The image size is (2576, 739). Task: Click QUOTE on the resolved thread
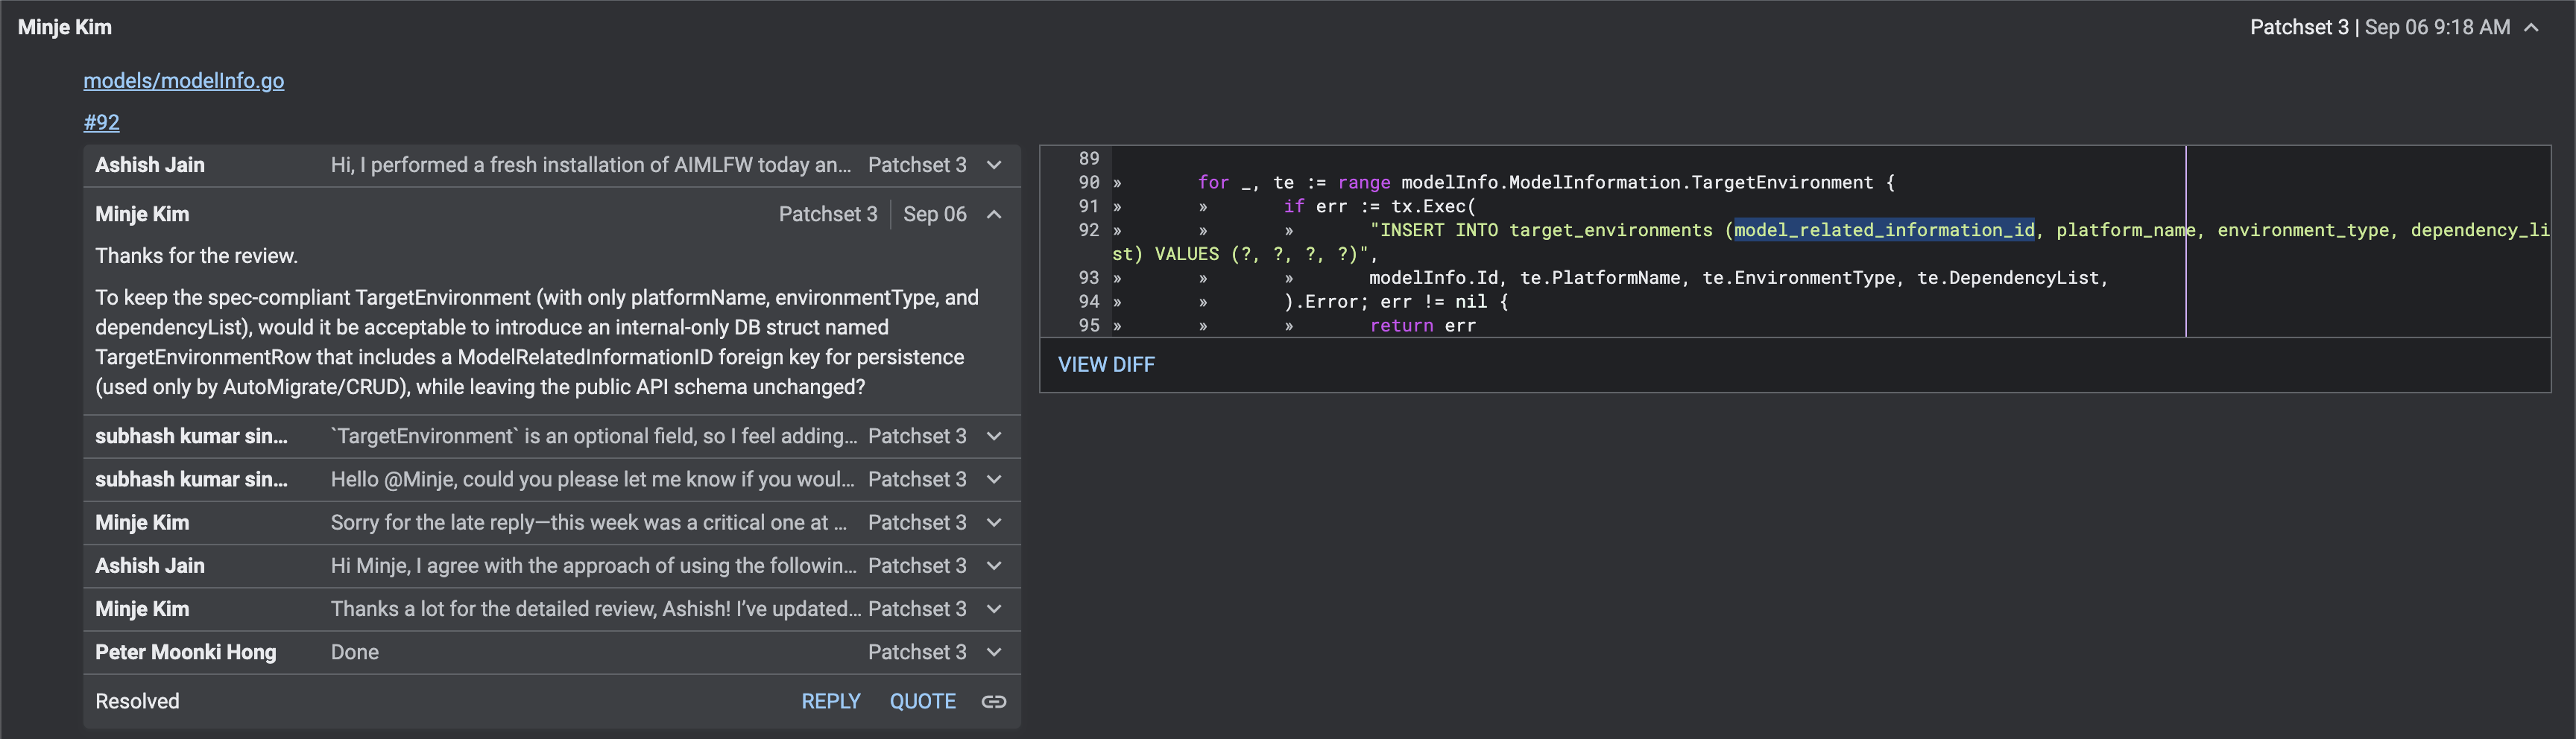click(x=923, y=701)
